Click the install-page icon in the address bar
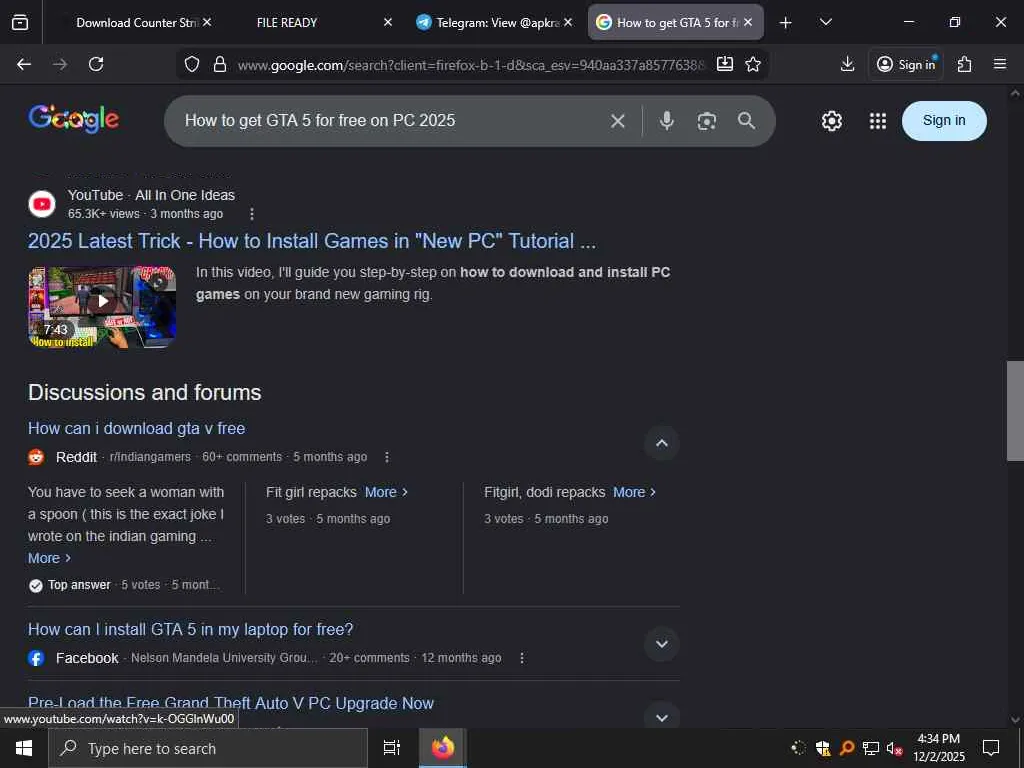 click(724, 64)
